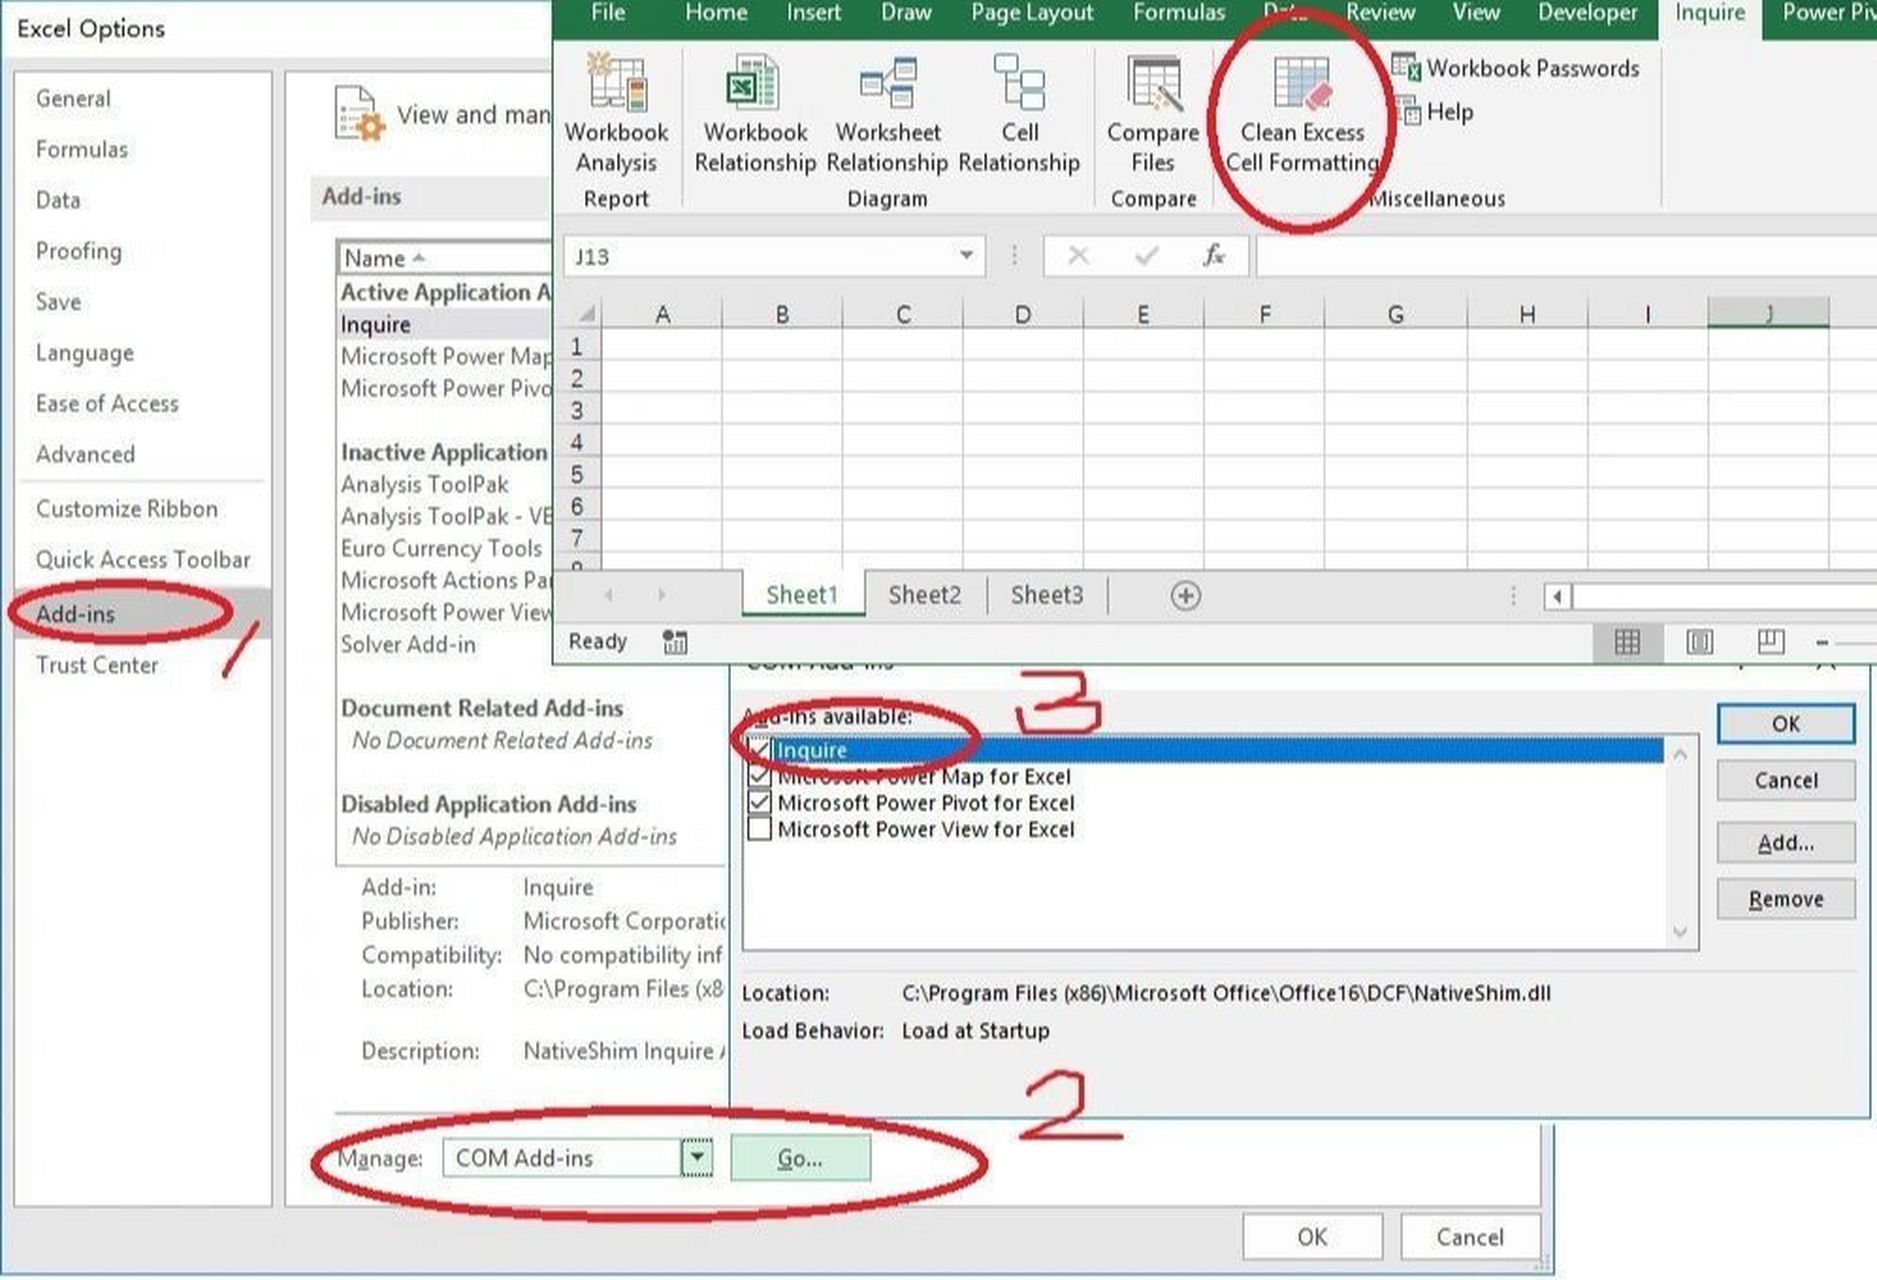Confirm entry with the formula bar checkmark
1877x1280 pixels.
click(x=1146, y=256)
